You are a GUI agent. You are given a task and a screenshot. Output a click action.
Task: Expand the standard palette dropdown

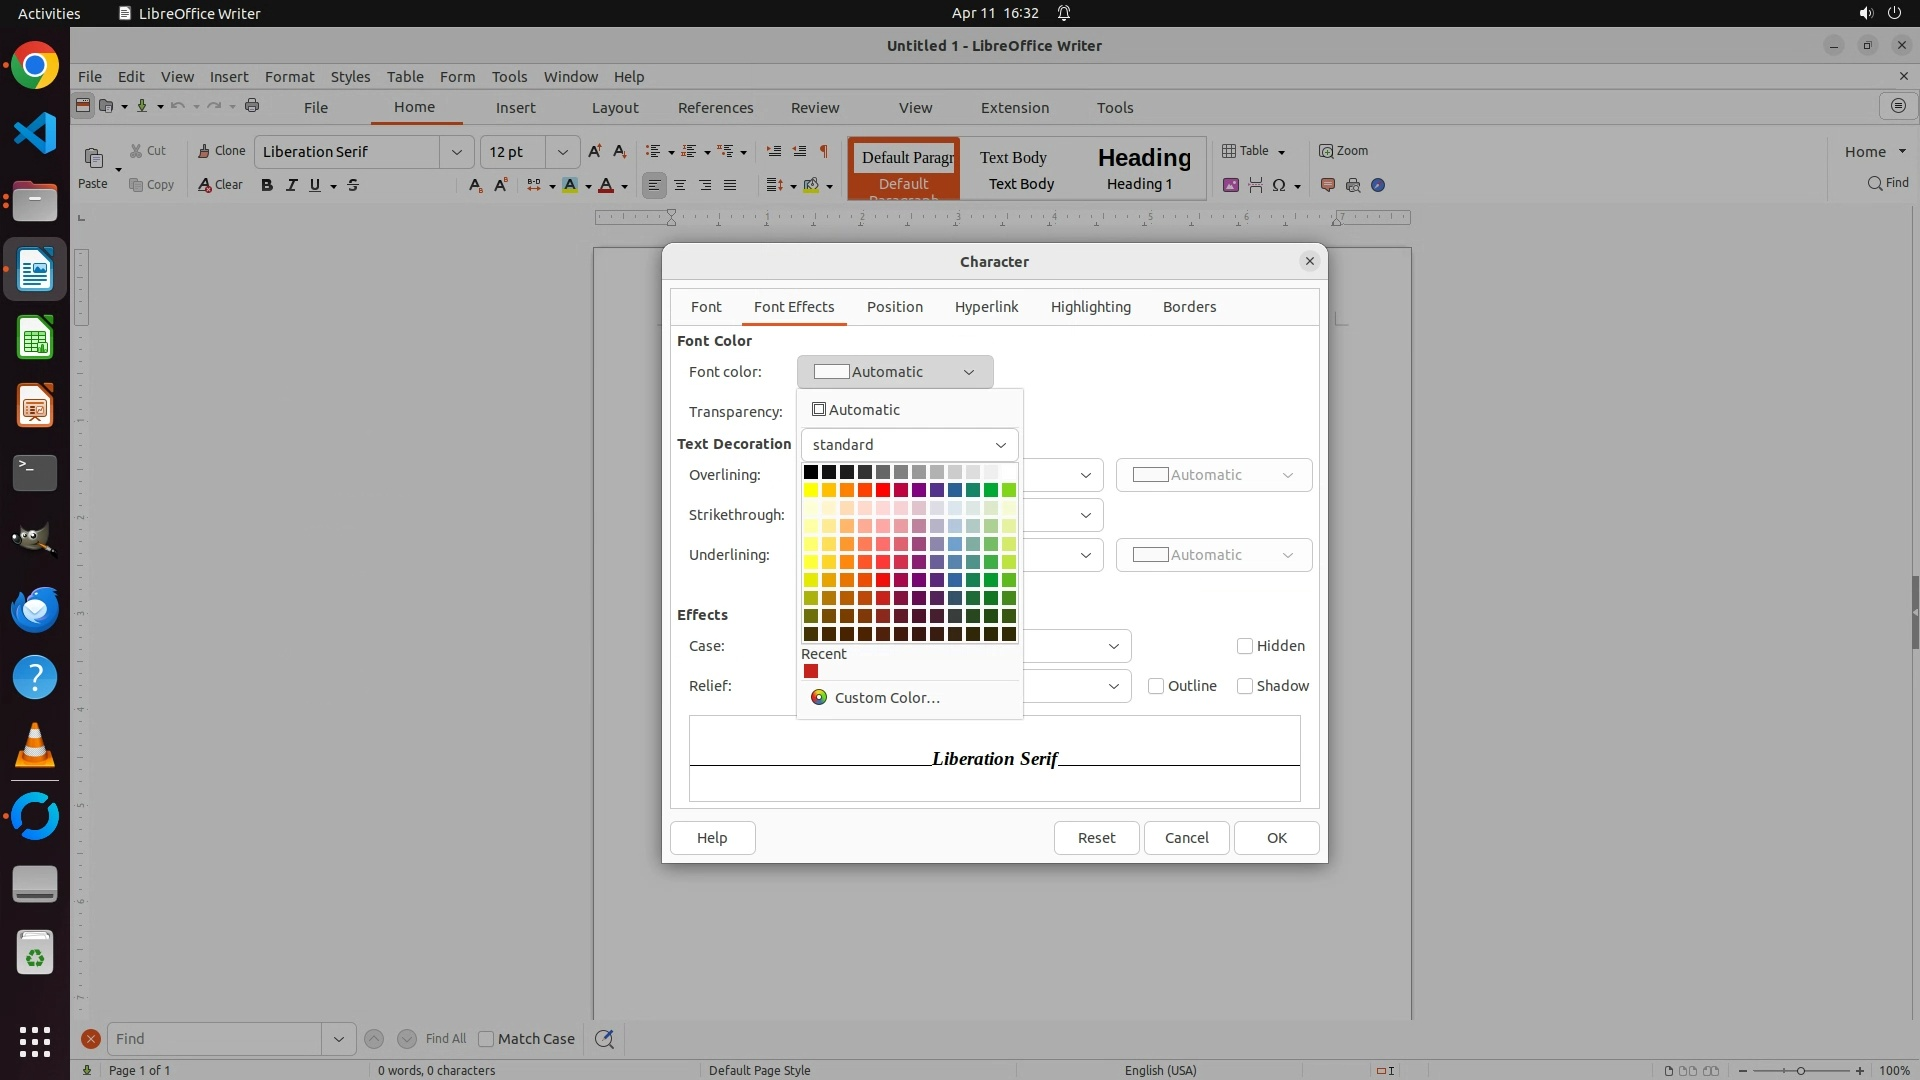pyautogui.click(x=909, y=445)
